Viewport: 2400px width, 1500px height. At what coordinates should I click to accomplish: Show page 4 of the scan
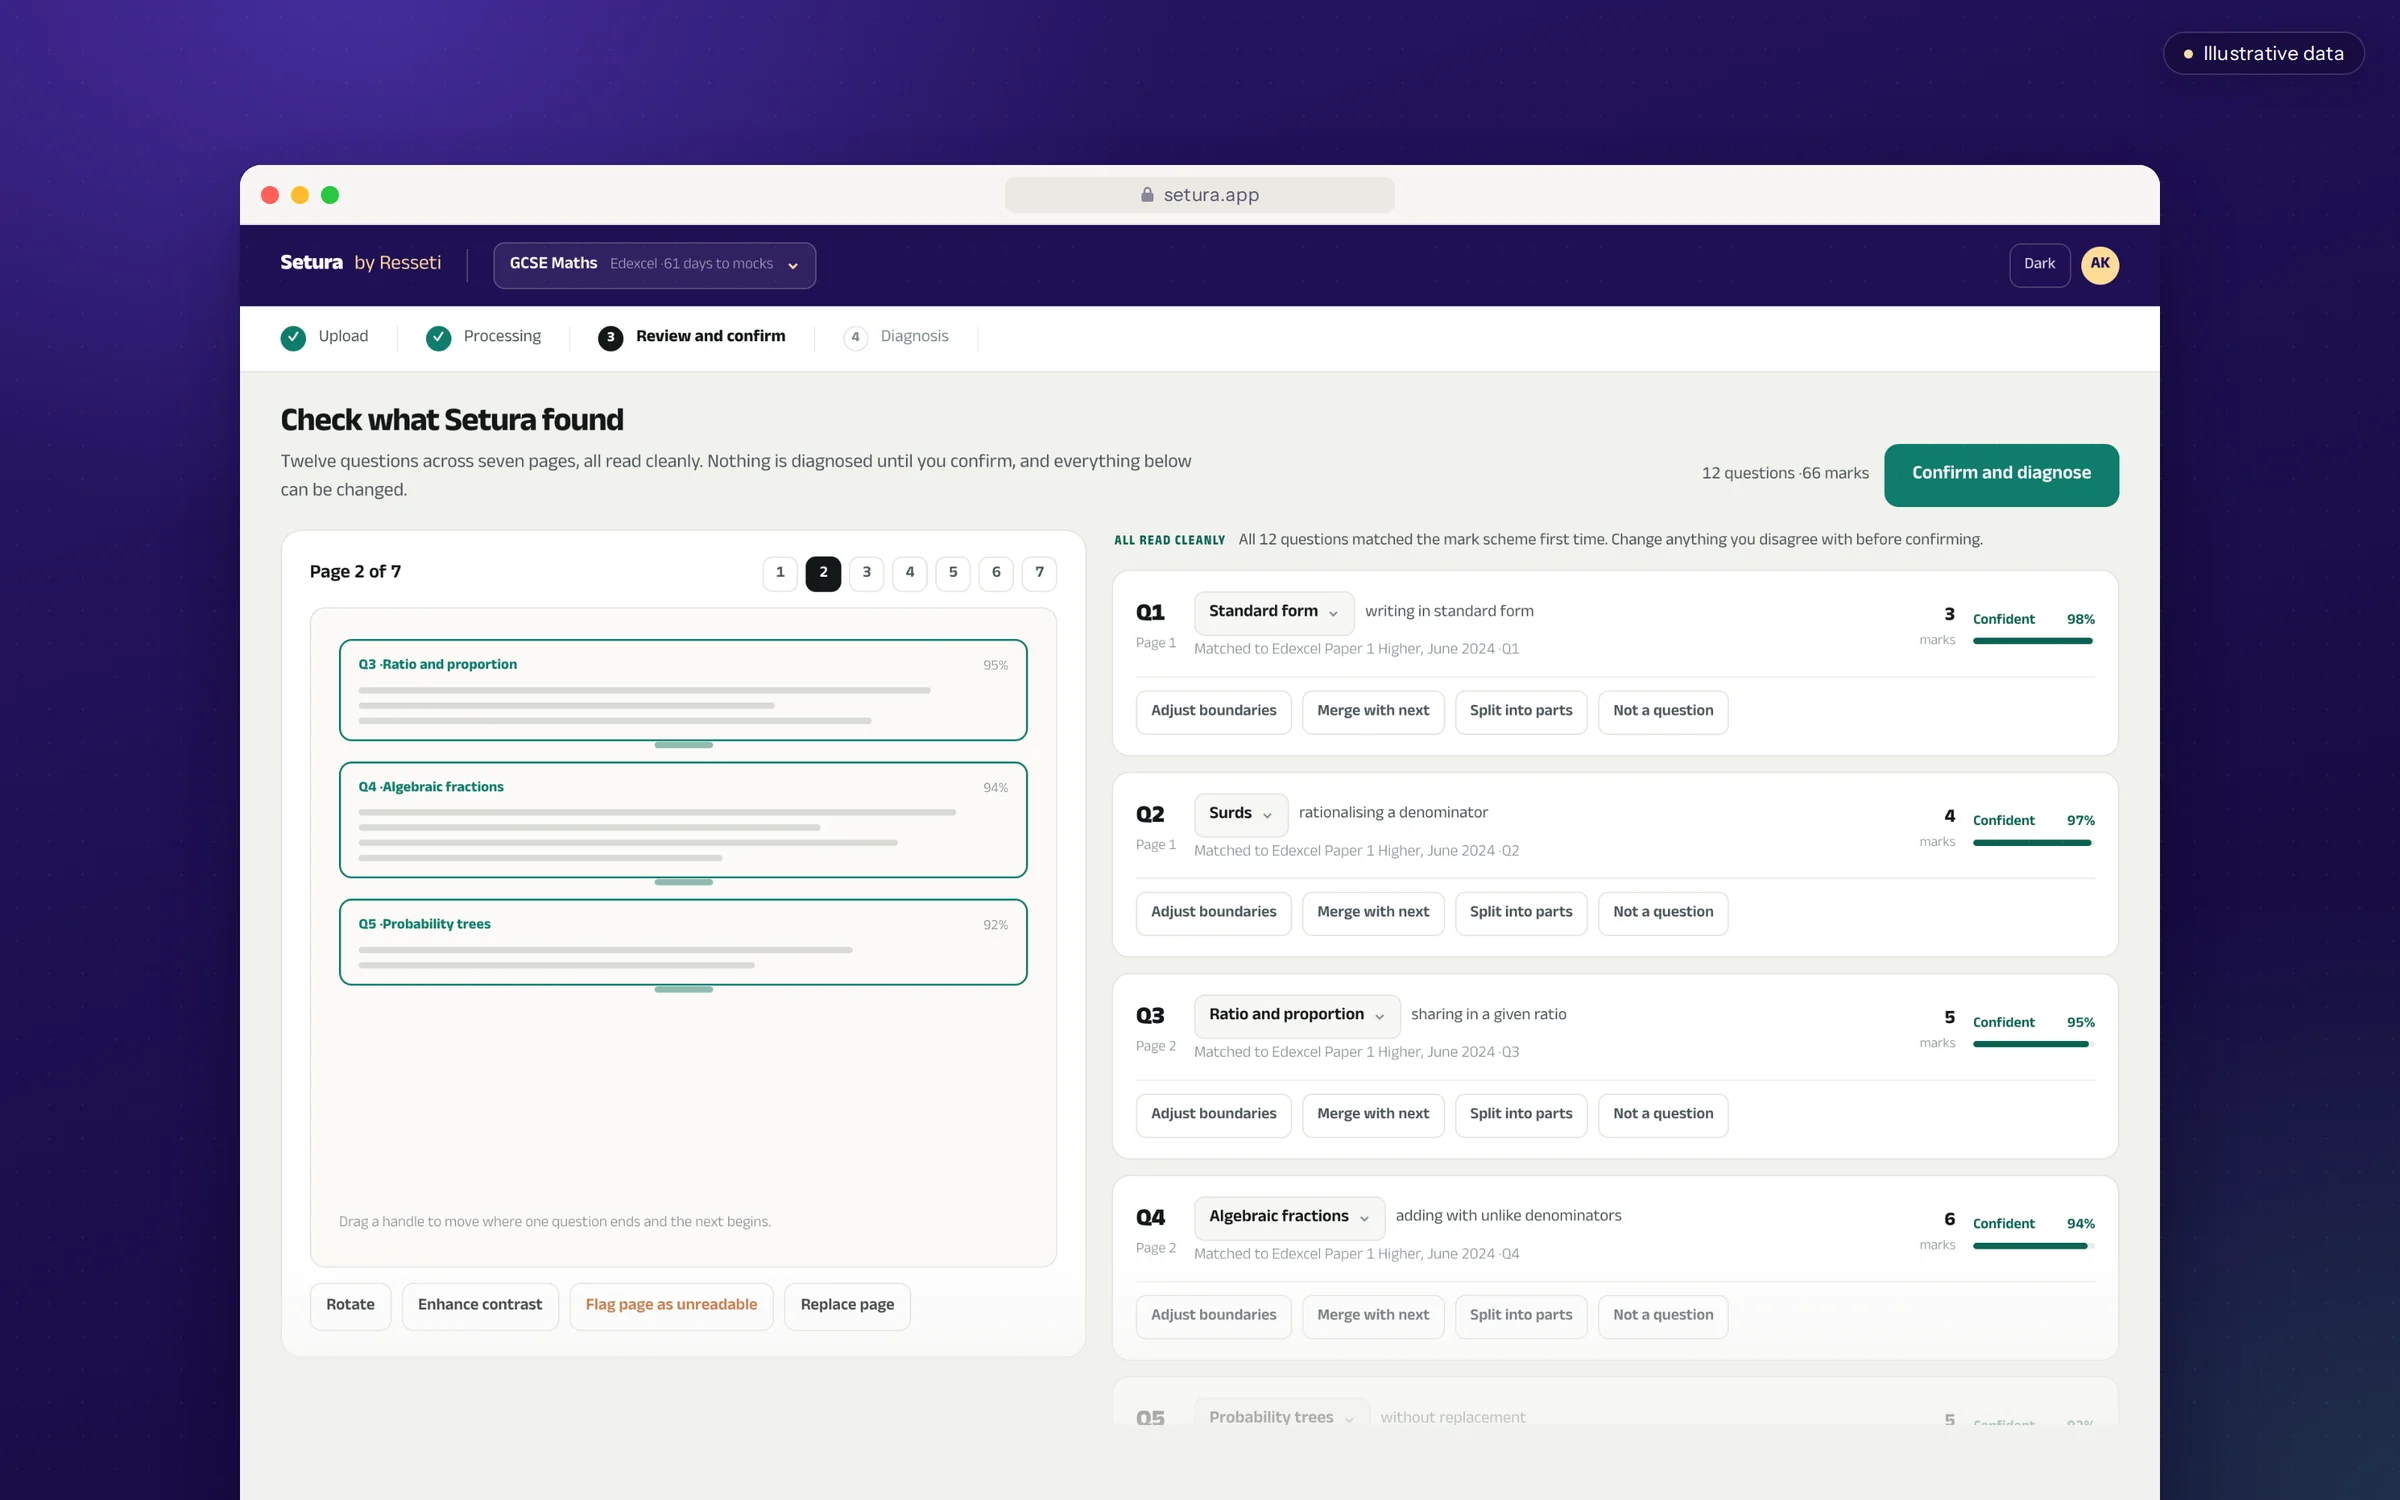click(x=910, y=573)
